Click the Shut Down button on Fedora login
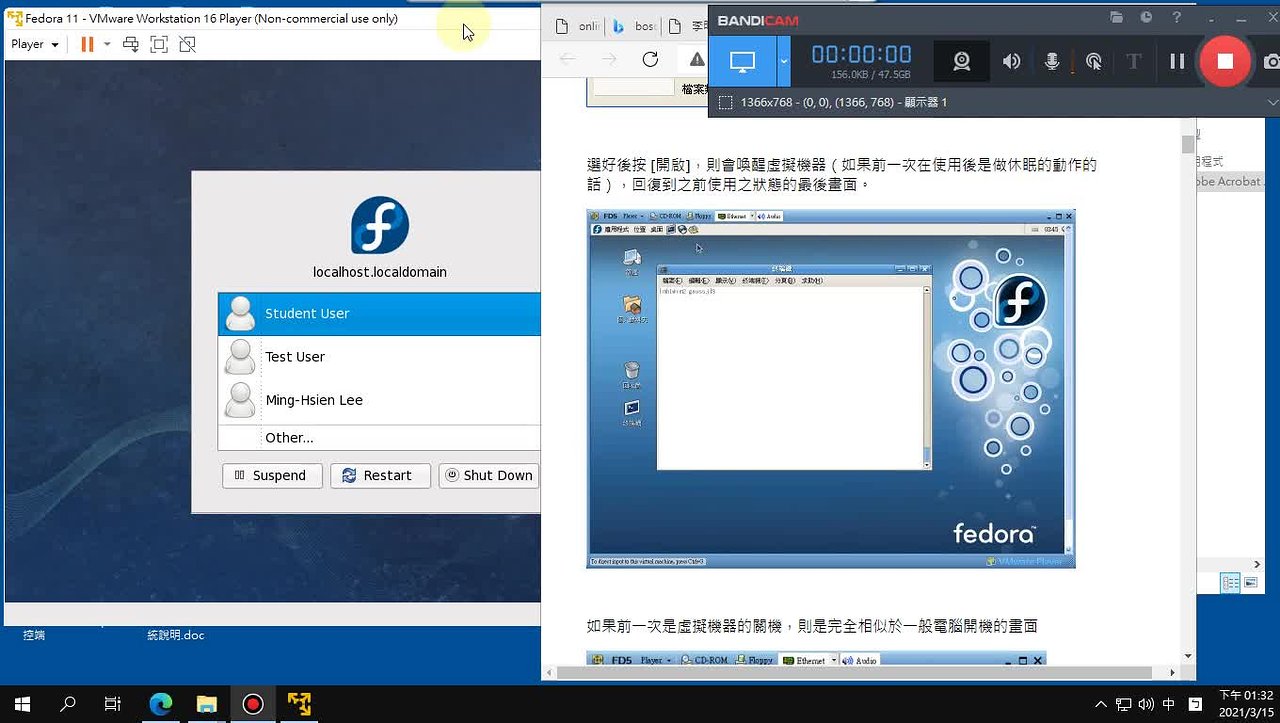The image size is (1280, 723). click(x=489, y=476)
